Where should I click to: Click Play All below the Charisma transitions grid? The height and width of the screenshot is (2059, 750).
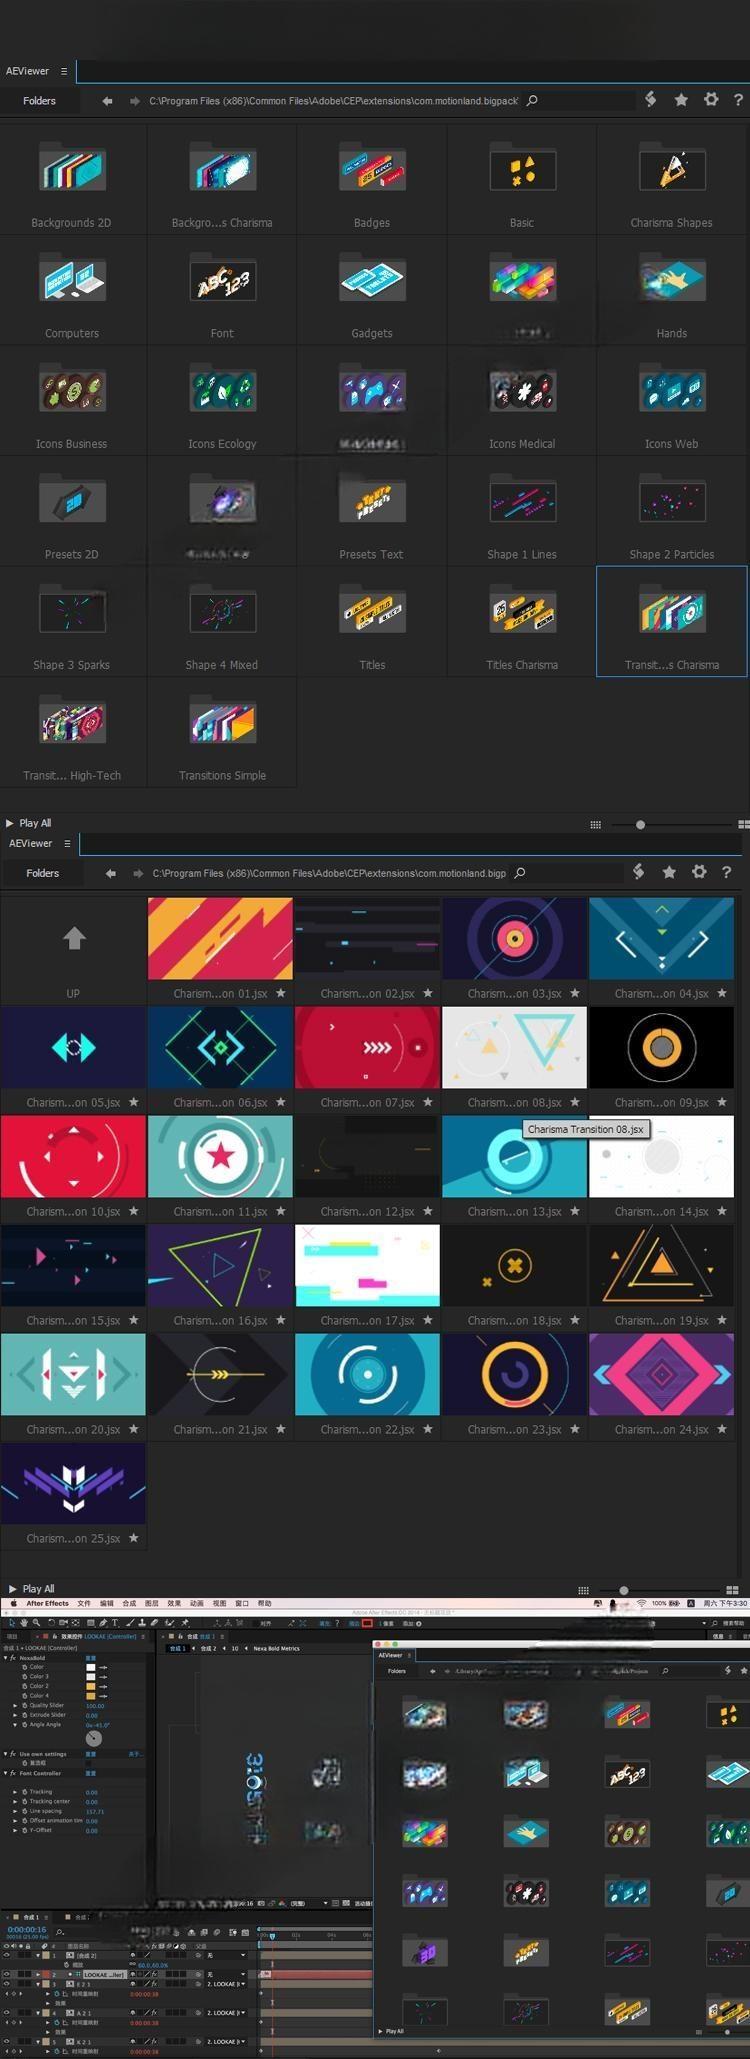[x=38, y=1589]
